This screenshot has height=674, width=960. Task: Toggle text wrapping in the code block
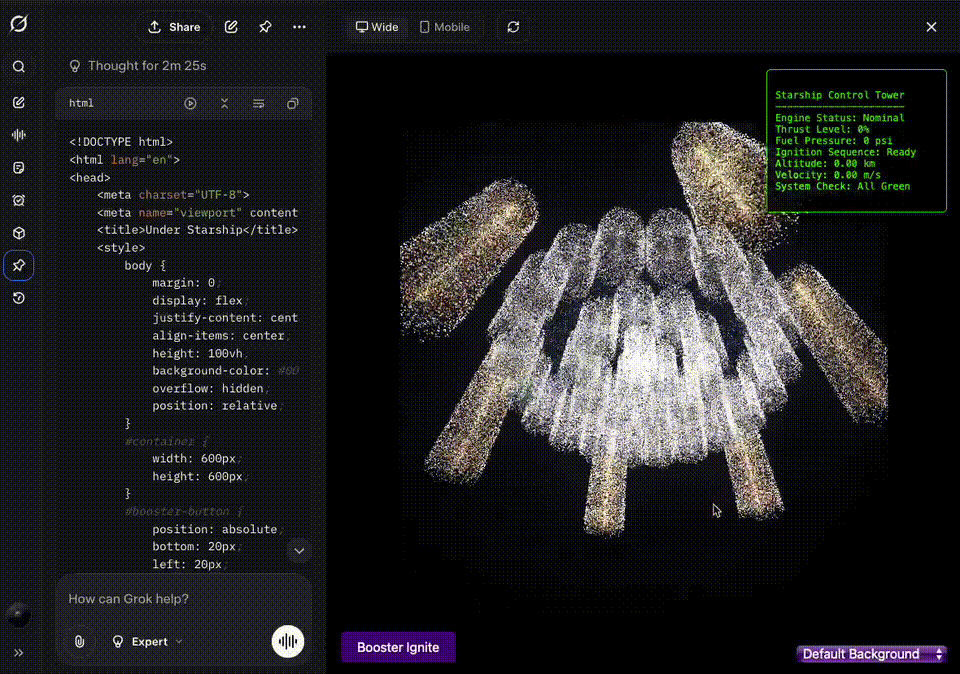coord(258,103)
